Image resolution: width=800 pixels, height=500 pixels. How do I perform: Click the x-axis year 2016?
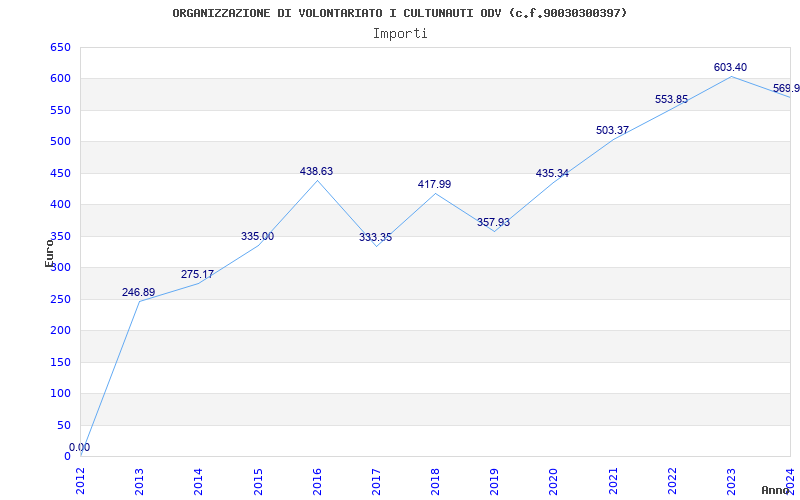[317, 481]
